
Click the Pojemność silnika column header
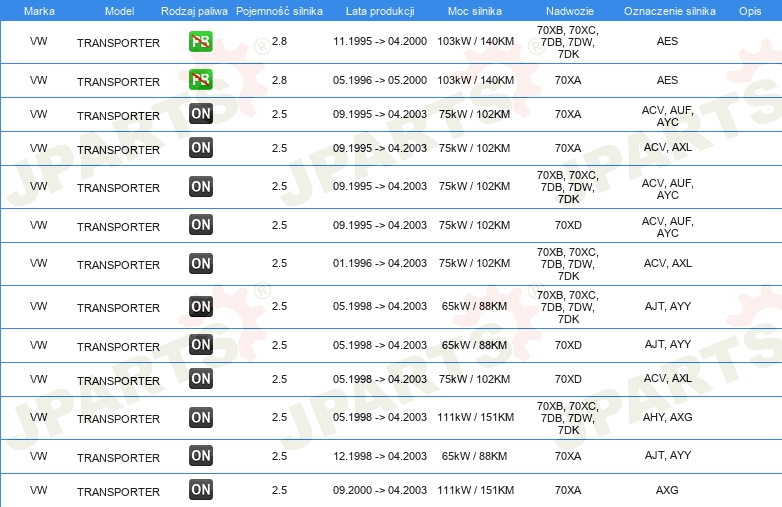click(279, 11)
